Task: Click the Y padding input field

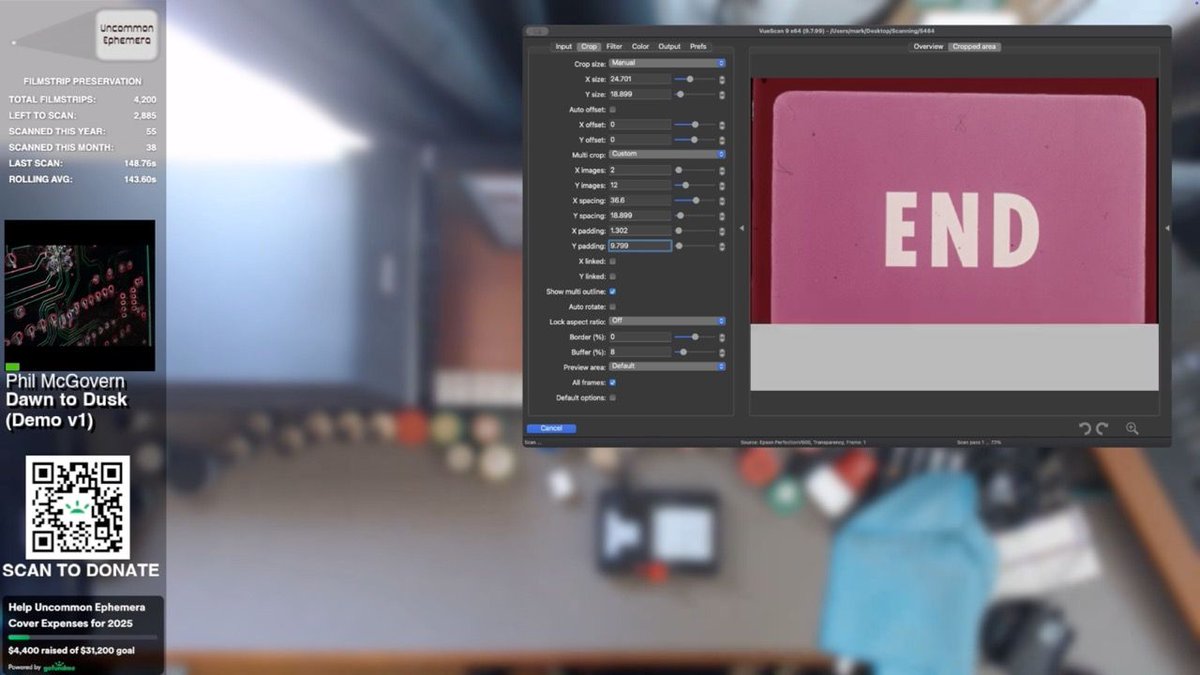Action: 640,246
